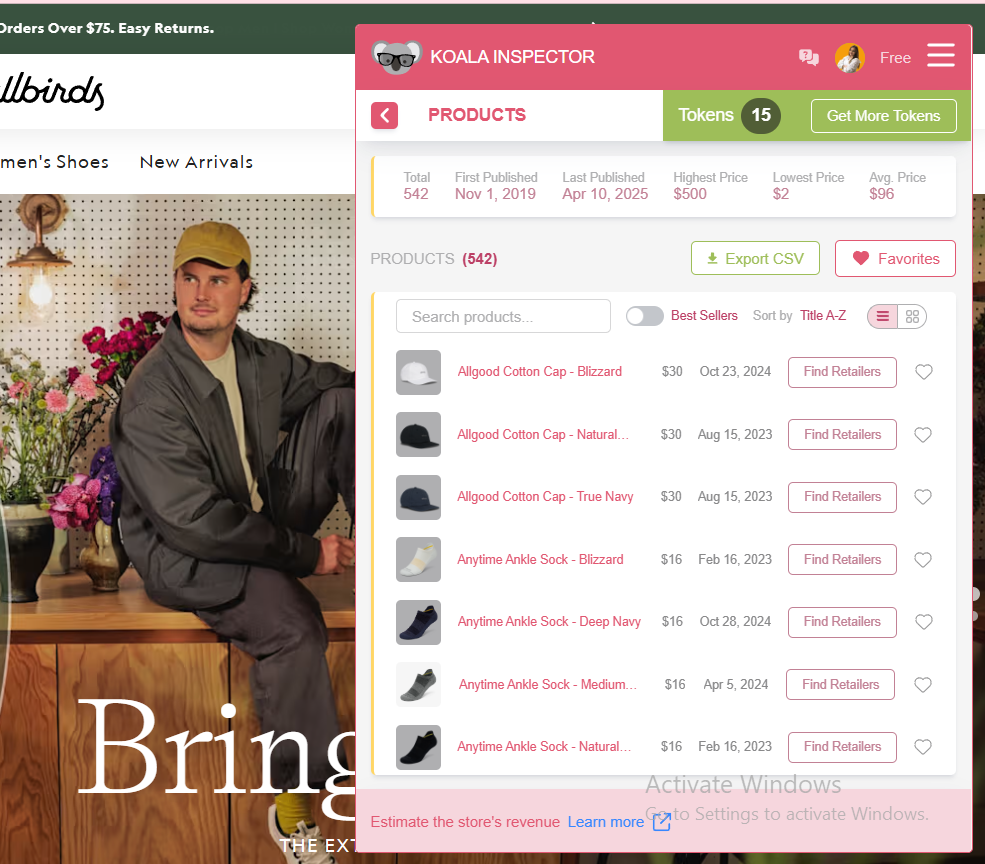This screenshot has height=864, width=985.
Task: Click the Anytime Ankle Sock - Blizzard thumbnail
Action: tap(418, 560)
